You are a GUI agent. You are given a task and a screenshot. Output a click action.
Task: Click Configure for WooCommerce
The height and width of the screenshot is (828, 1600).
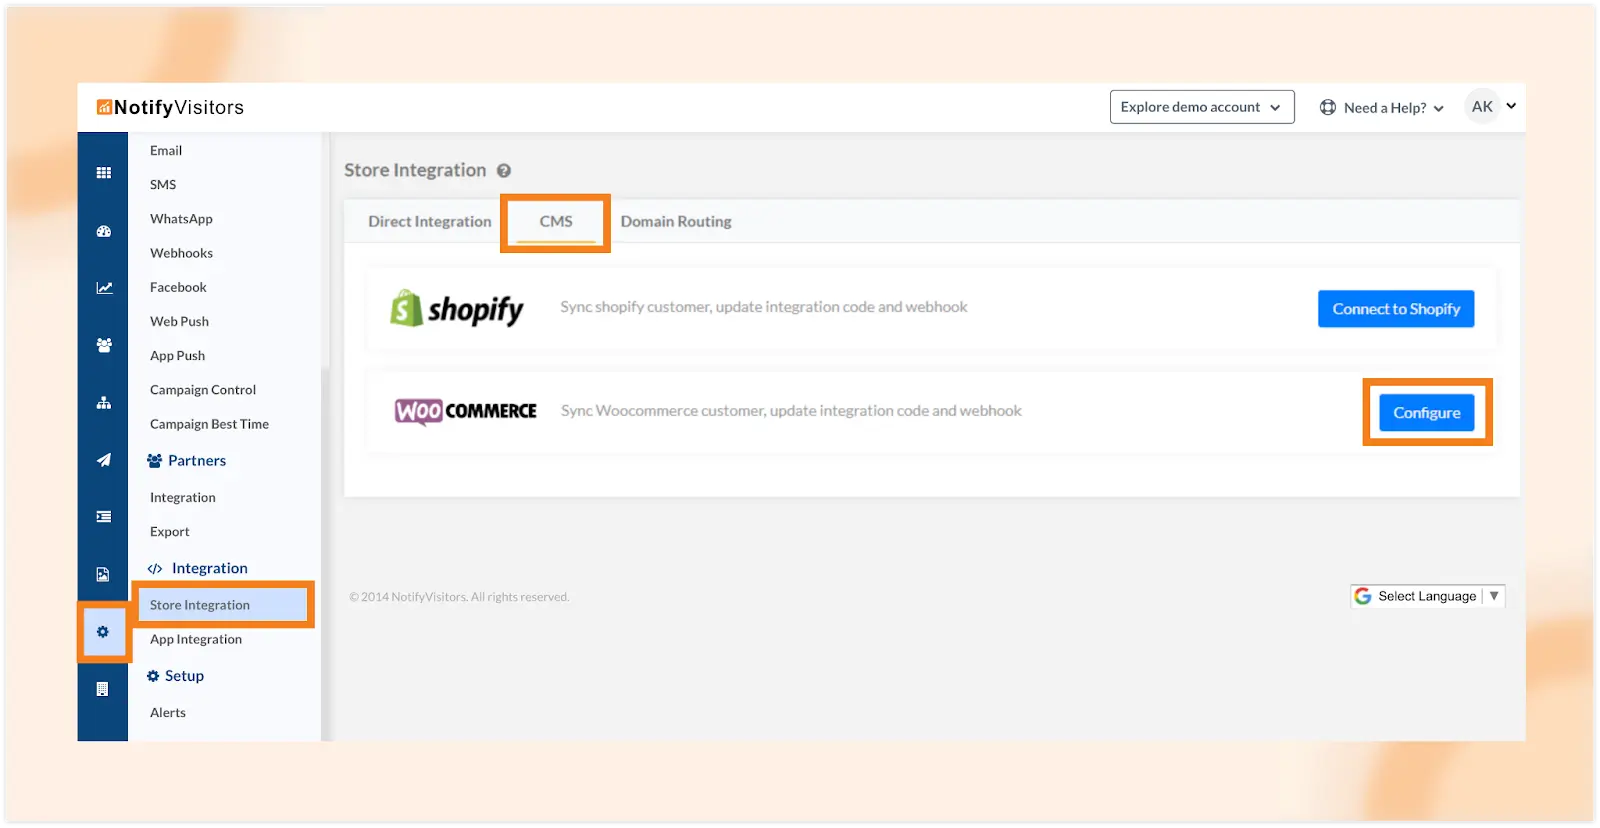coord(1426,413)
